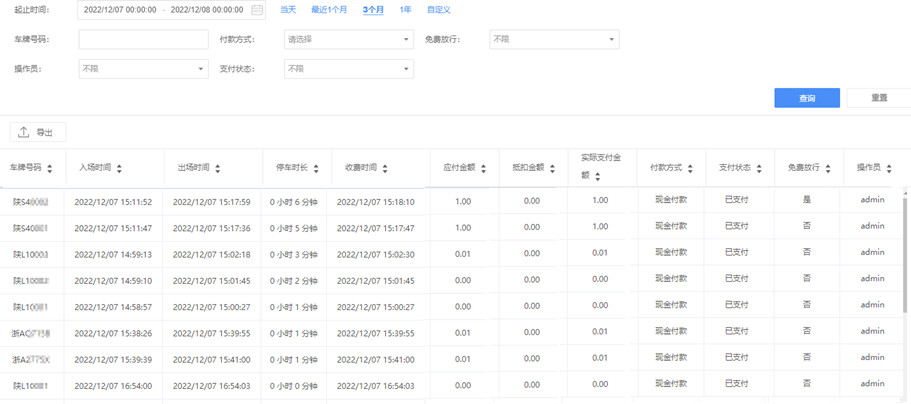Viewport: 911px width, 404px height.
Task: Select the 3个月 time range
Action: click(x=373, y=10)
